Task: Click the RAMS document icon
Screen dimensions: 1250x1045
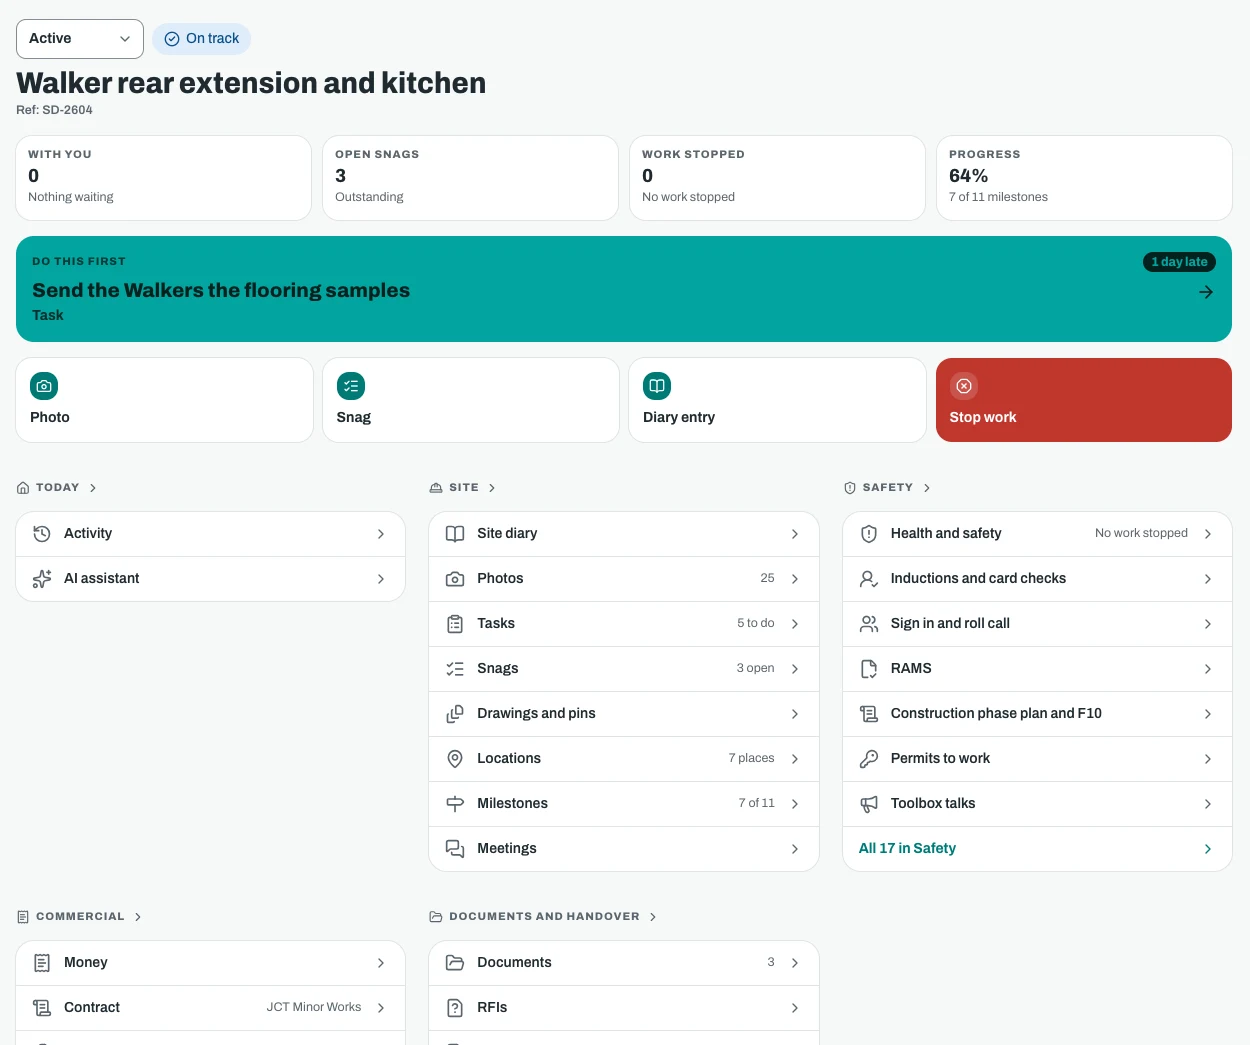Action: (869, 669)
